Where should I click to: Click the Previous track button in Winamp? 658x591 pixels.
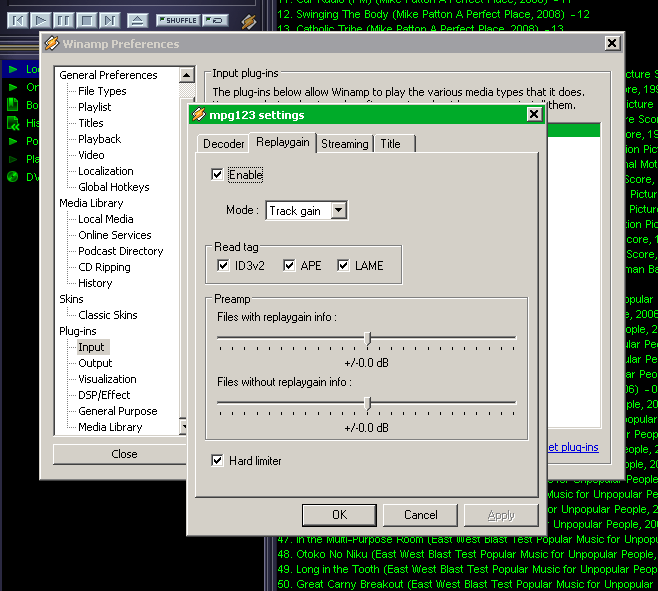[x=18, y=20]
